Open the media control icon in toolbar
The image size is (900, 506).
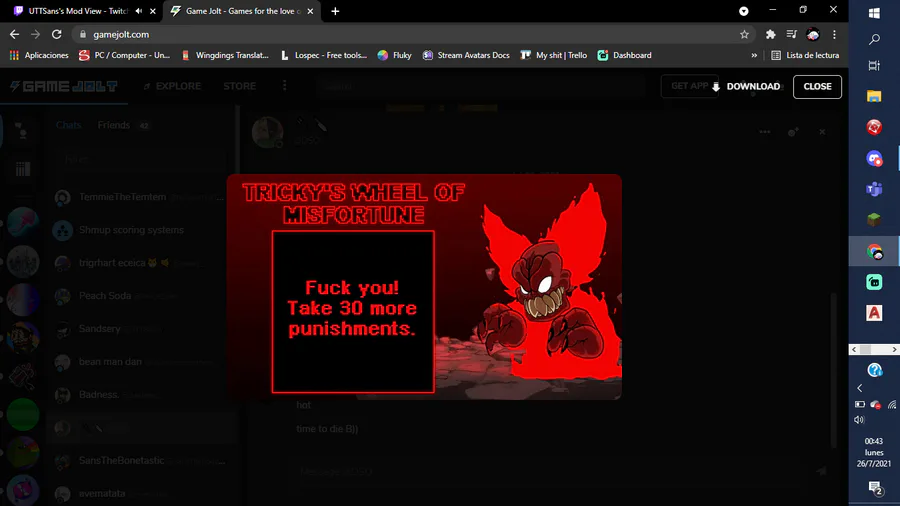click(x=792, y=34)
